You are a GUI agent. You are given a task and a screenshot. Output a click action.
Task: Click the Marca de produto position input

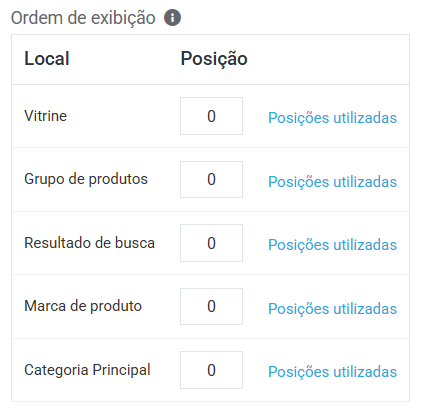(x=211, y=306)
